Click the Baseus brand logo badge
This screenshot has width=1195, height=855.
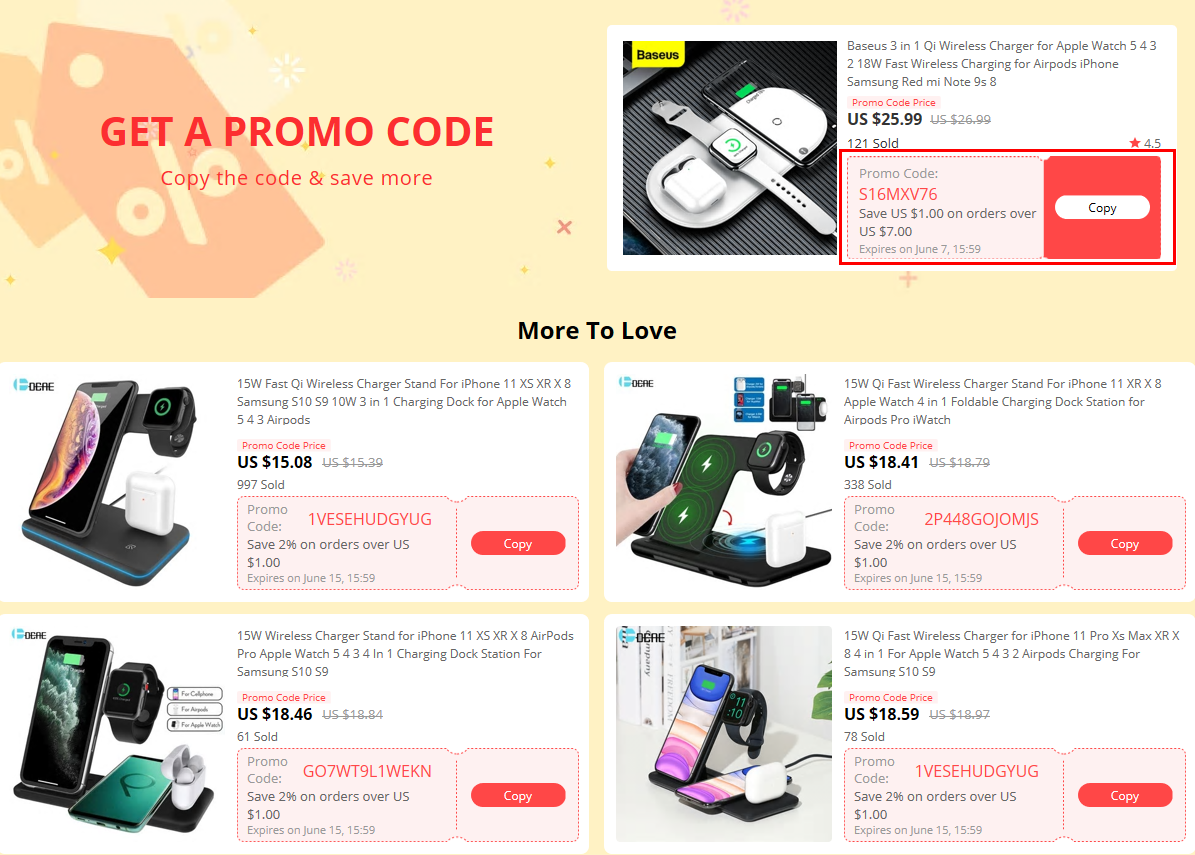click(657, 55)
